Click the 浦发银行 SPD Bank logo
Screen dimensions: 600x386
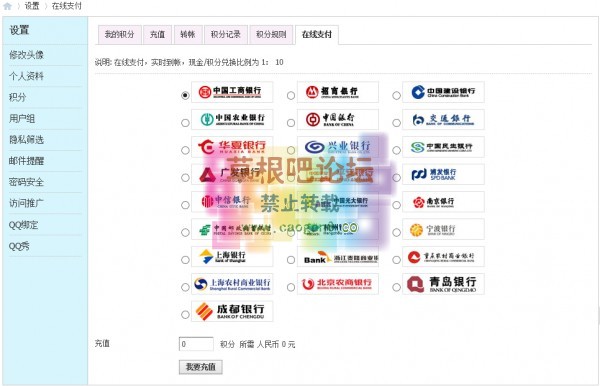click(x=443, y=174)
